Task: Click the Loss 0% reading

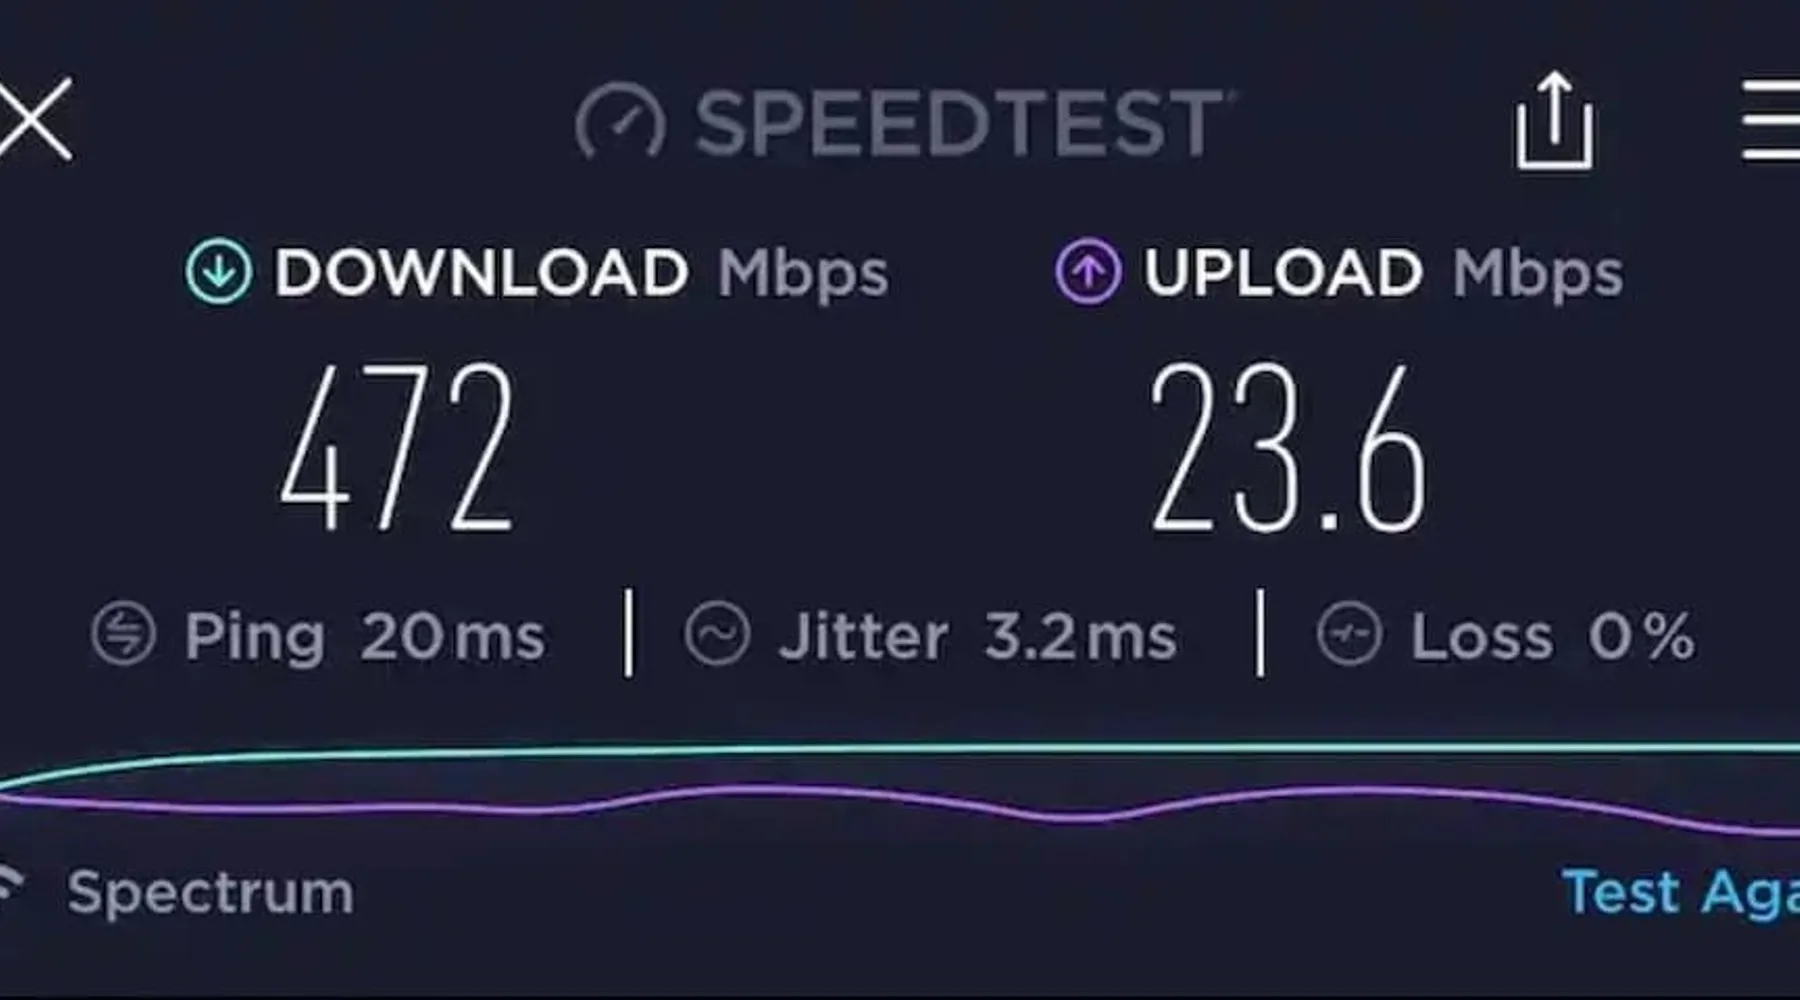Action: 1553,637
